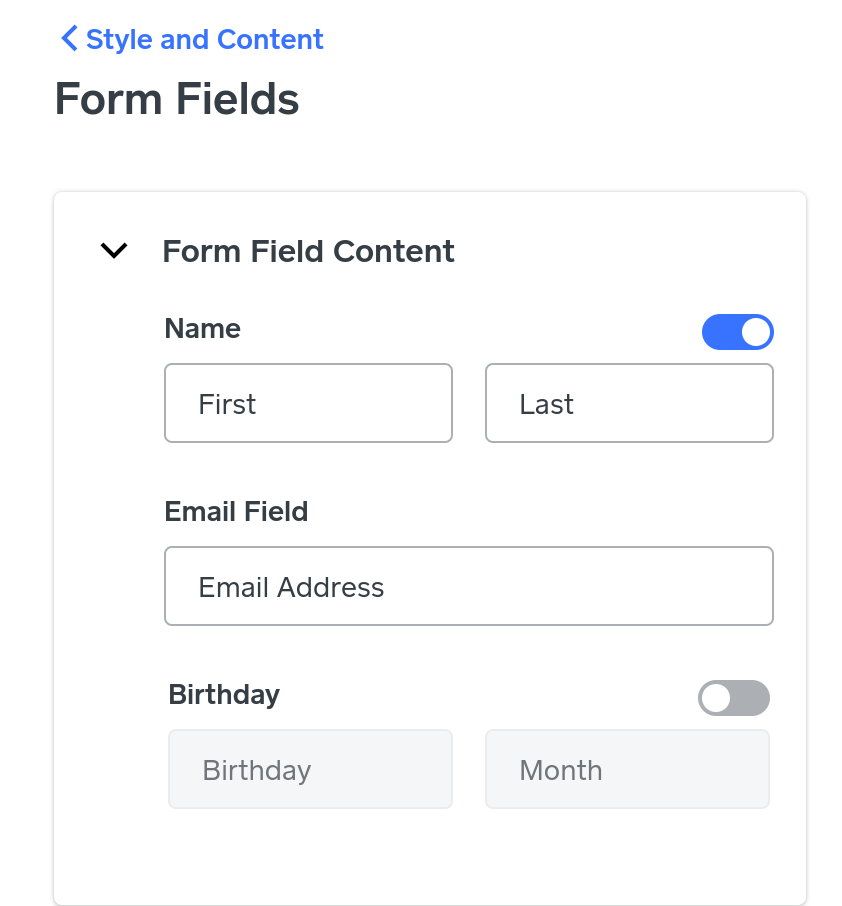Click the "Last" placeholder text
Image resolution: width=842 pixels, height=906 pixels.
coord(546,404)
